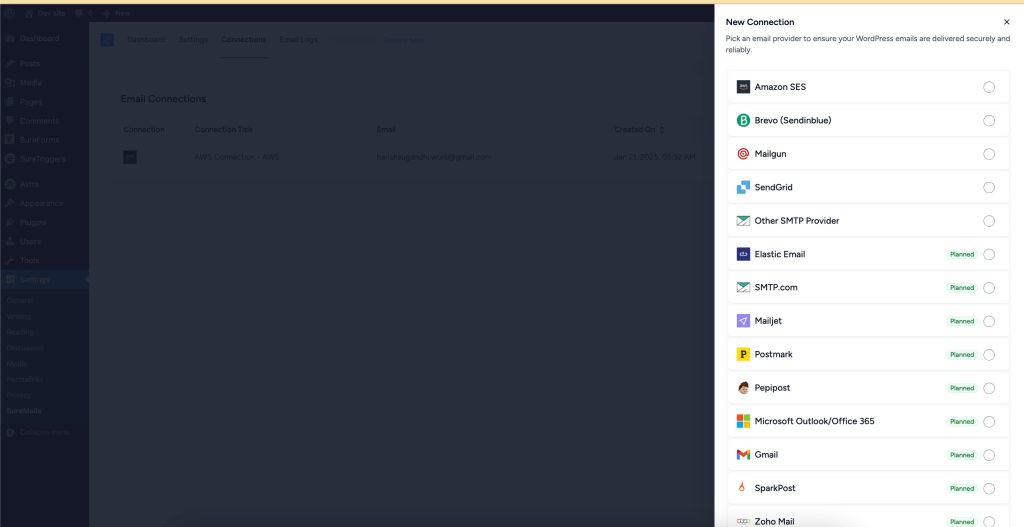Click the AWS icon in connections table row
This screenshot has width=1024, height=527.
[130, 157]
